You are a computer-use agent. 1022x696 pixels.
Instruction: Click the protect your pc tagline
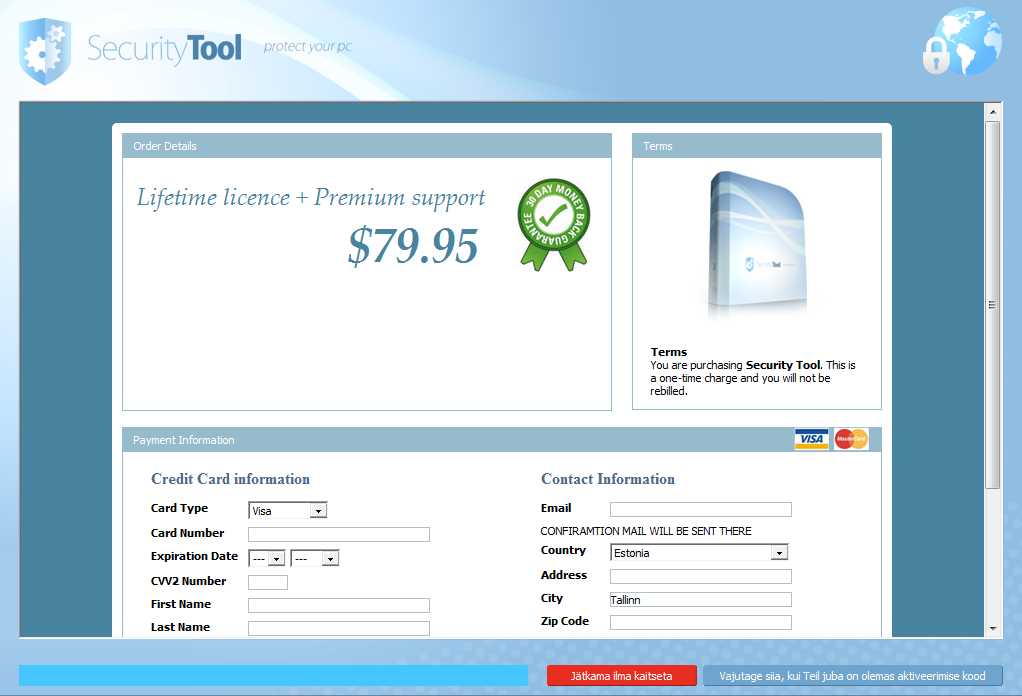(x=308, y=46)
